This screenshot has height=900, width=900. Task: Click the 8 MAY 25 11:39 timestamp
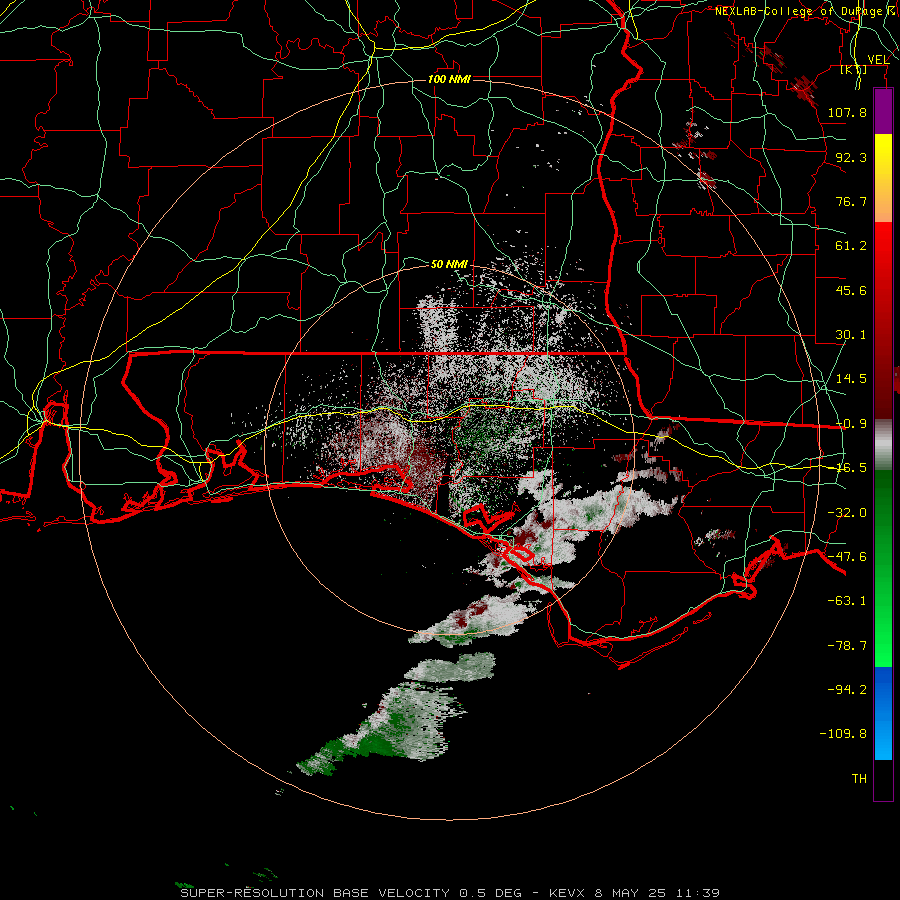659,893
